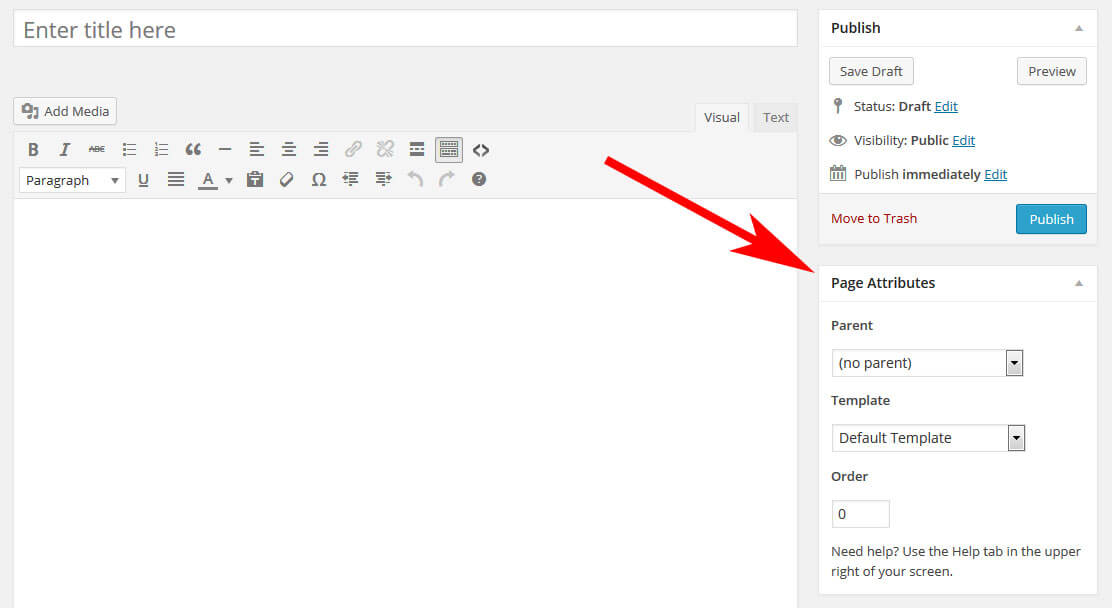Insert a horizontal line
Screen dimensions: 1112x608
point(225,149)
